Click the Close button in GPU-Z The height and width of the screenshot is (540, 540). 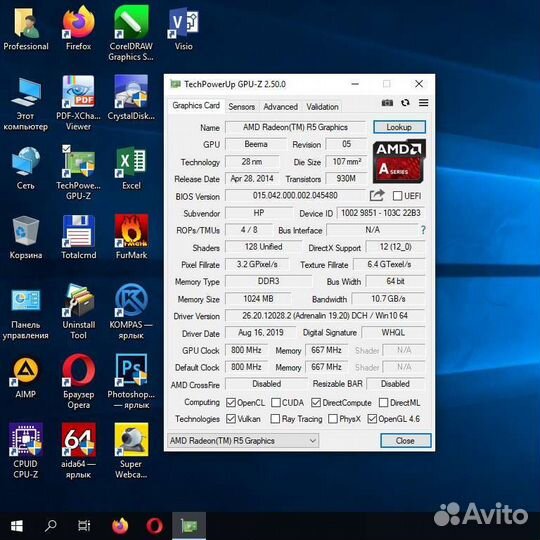coord(405,440)
